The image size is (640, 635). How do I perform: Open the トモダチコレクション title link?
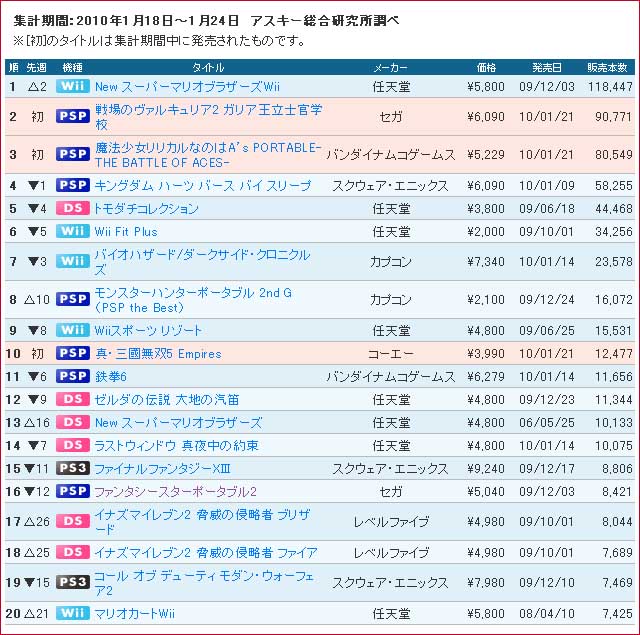click(147, 209)
